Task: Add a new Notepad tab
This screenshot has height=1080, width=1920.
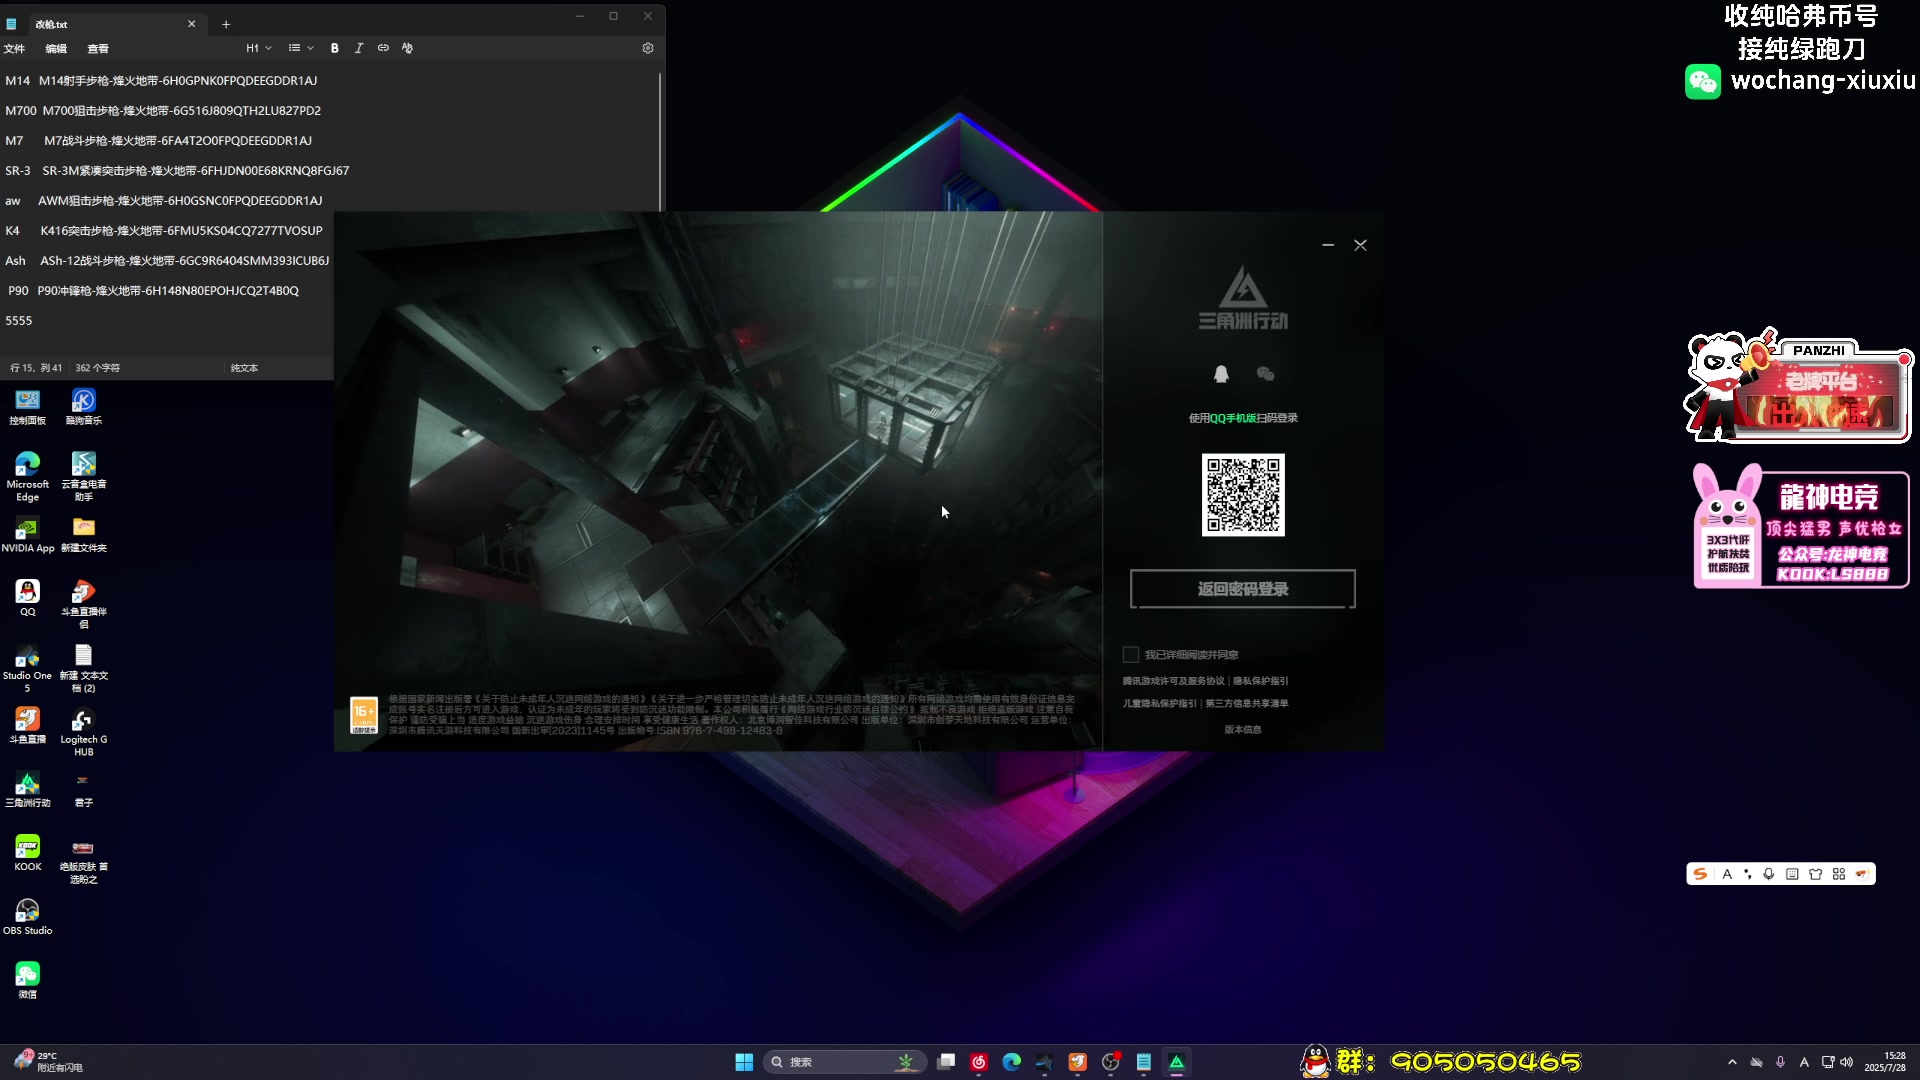Action: pyautogui.click(x=226, y=24)
